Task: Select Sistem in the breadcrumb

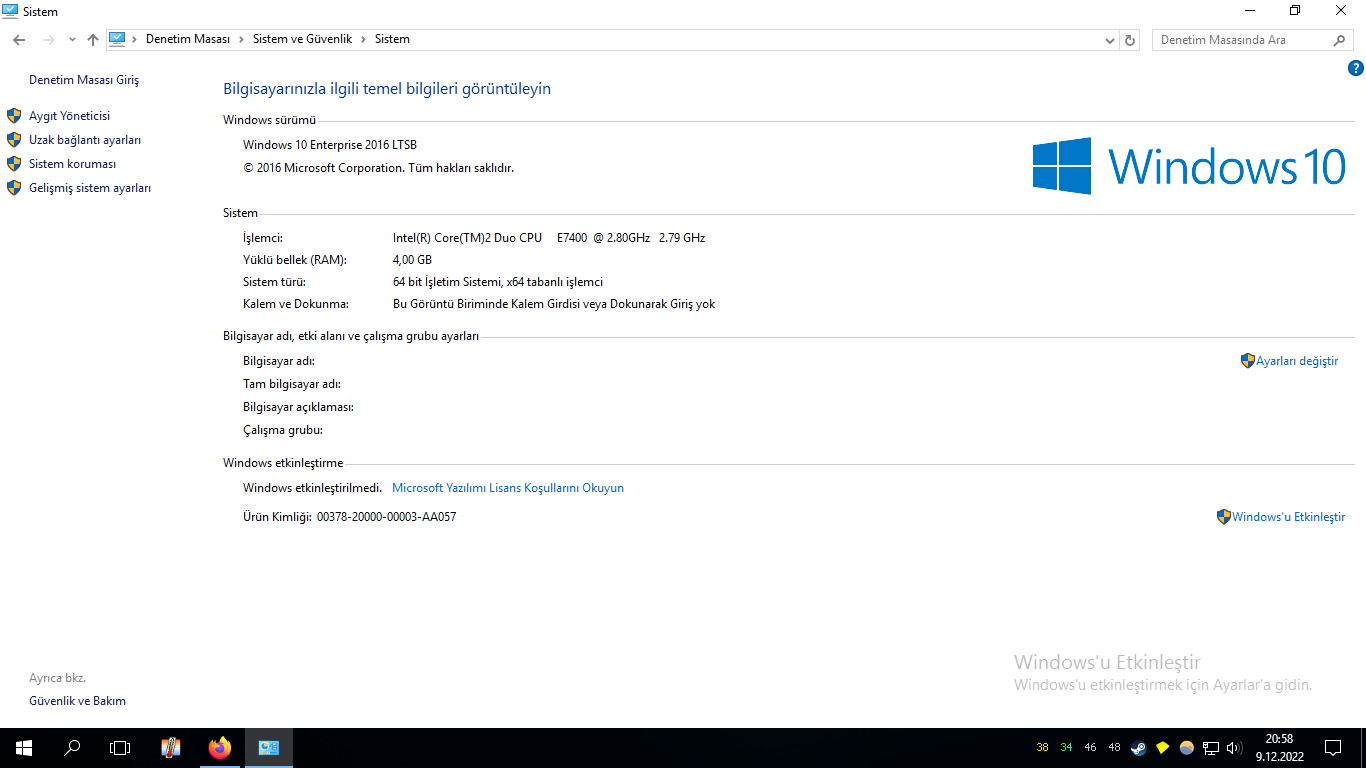Action: (x=392, y=40)
